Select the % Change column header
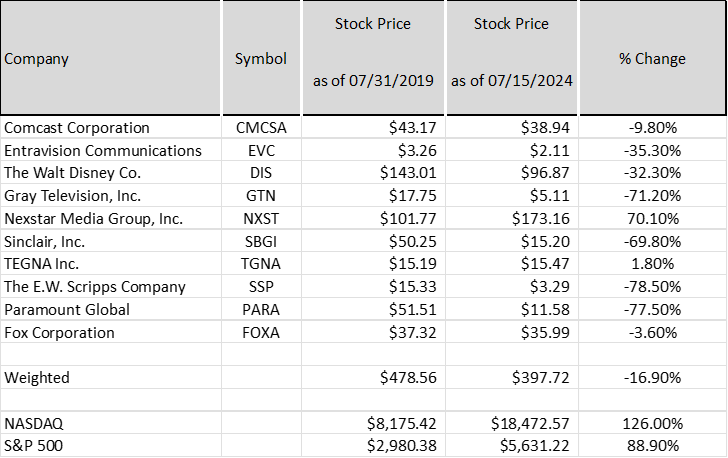 [652, 58]
